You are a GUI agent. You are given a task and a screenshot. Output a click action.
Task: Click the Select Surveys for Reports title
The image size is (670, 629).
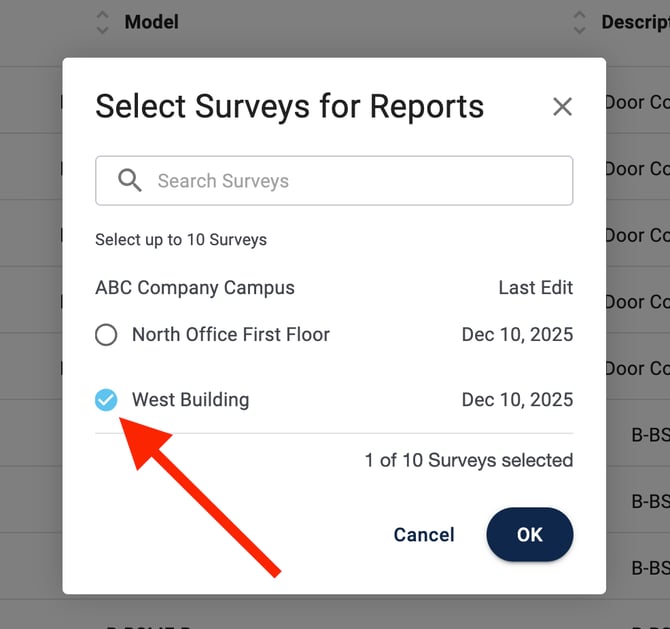[x=289, y=106]
